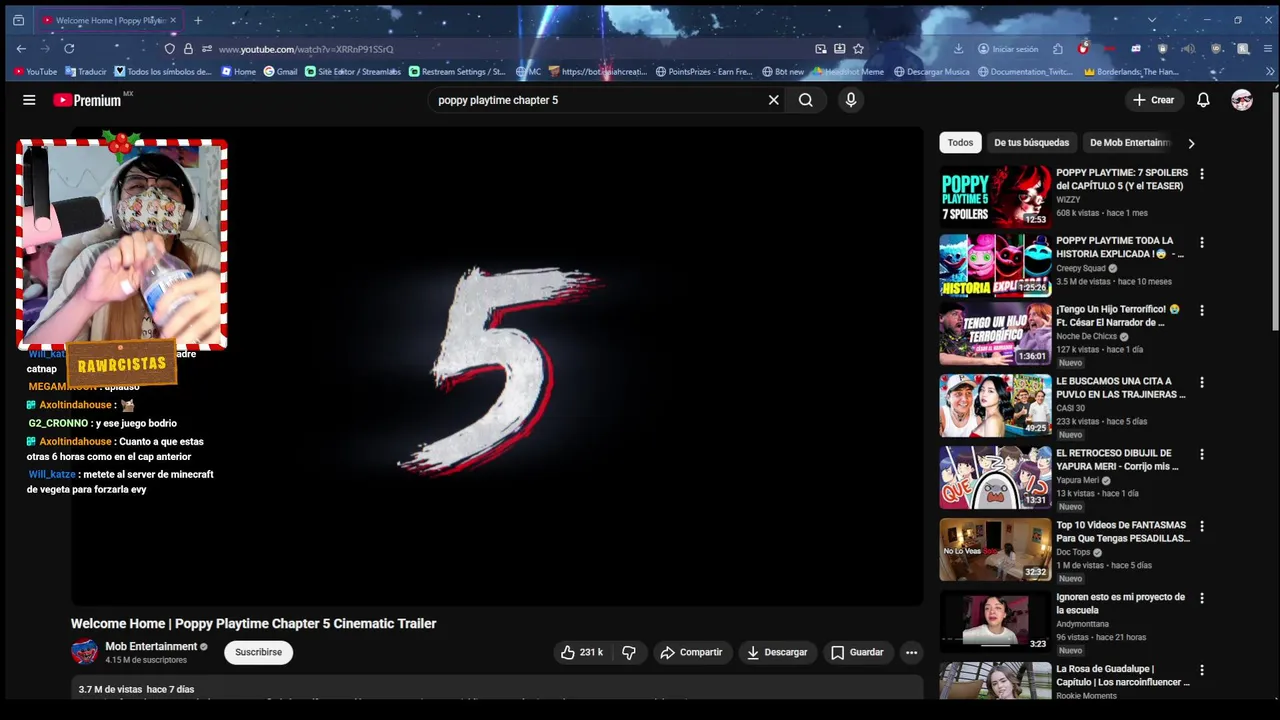Select De Mob Entertainment chip
Screen dimensions: 1280x720
1129,143
